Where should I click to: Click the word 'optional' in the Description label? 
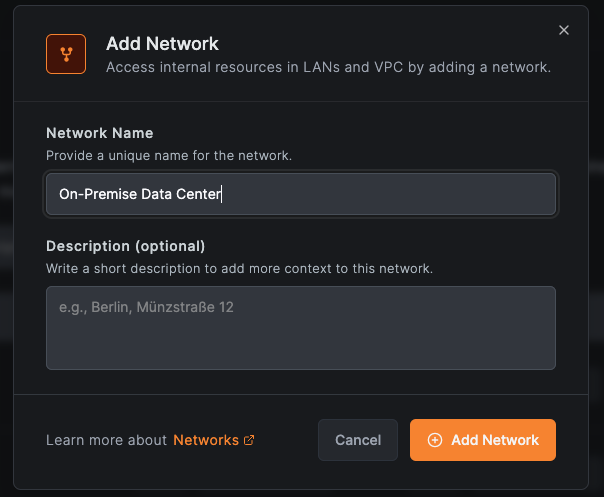[x=174, y=246]
